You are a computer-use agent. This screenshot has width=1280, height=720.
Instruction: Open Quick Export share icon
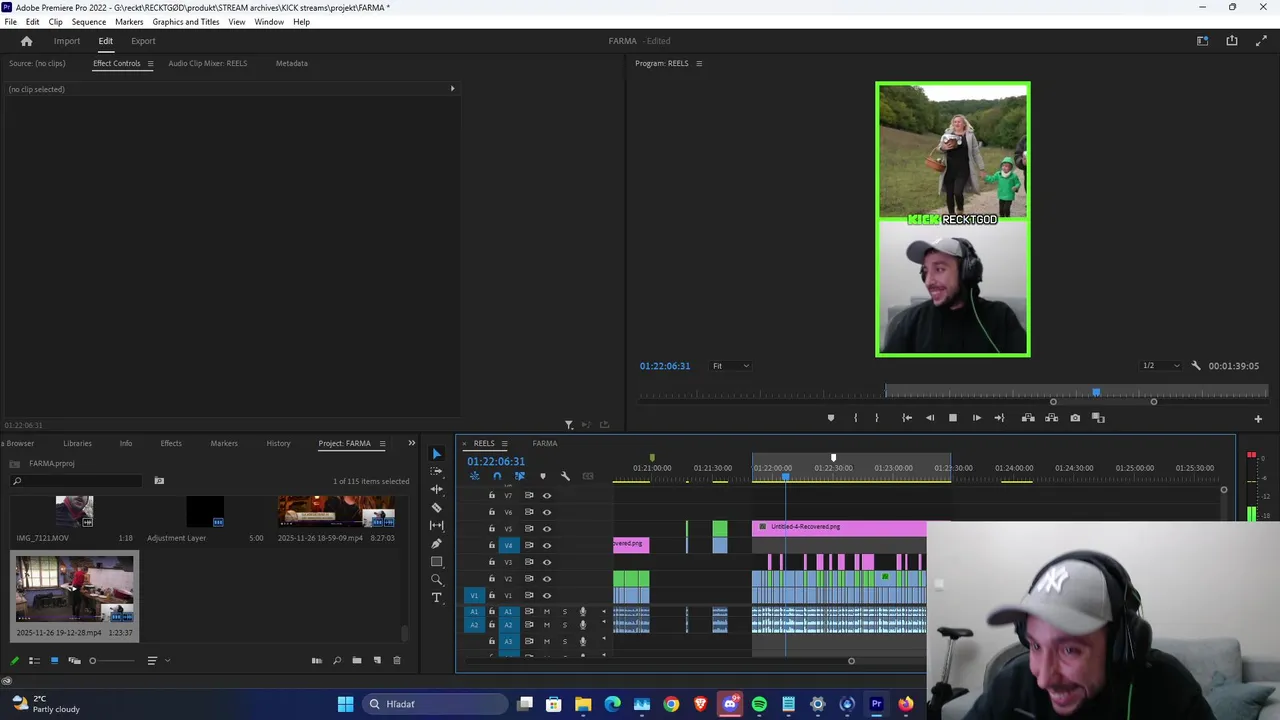click(1232, 41)
